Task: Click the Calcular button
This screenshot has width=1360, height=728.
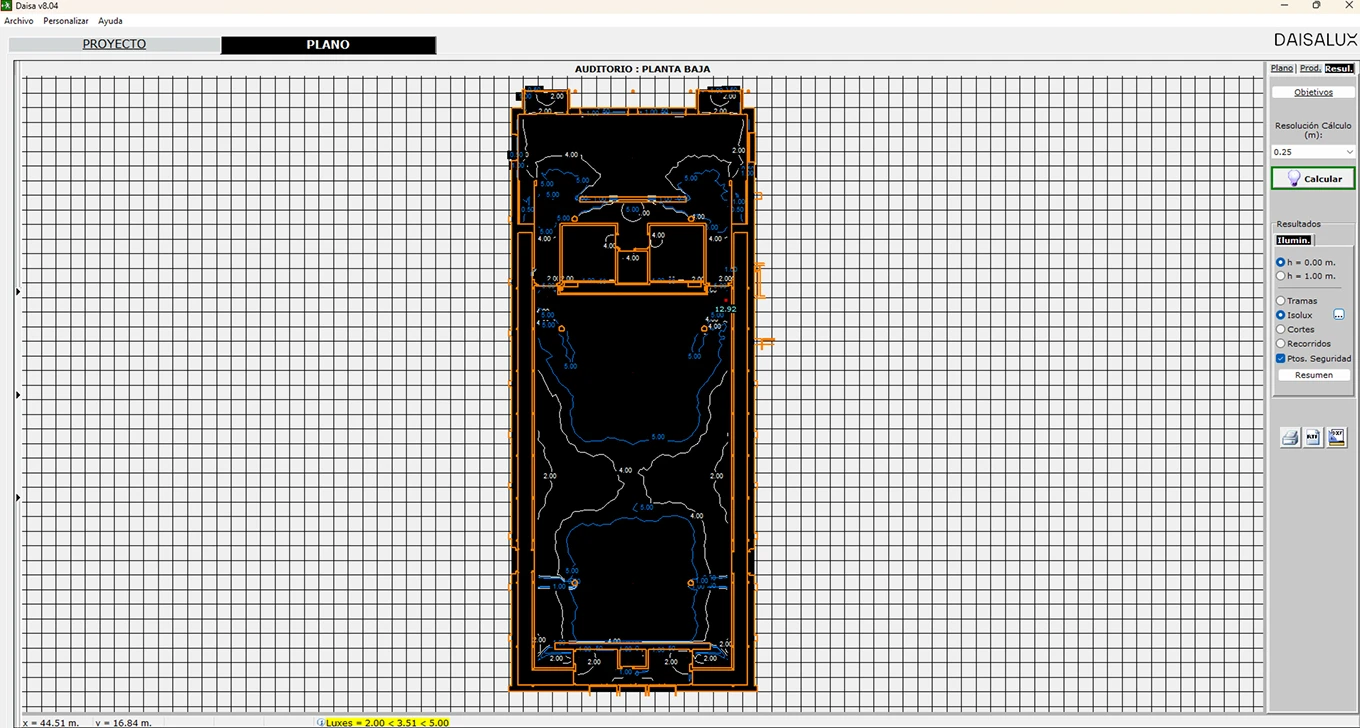Action: (1313, 179)
